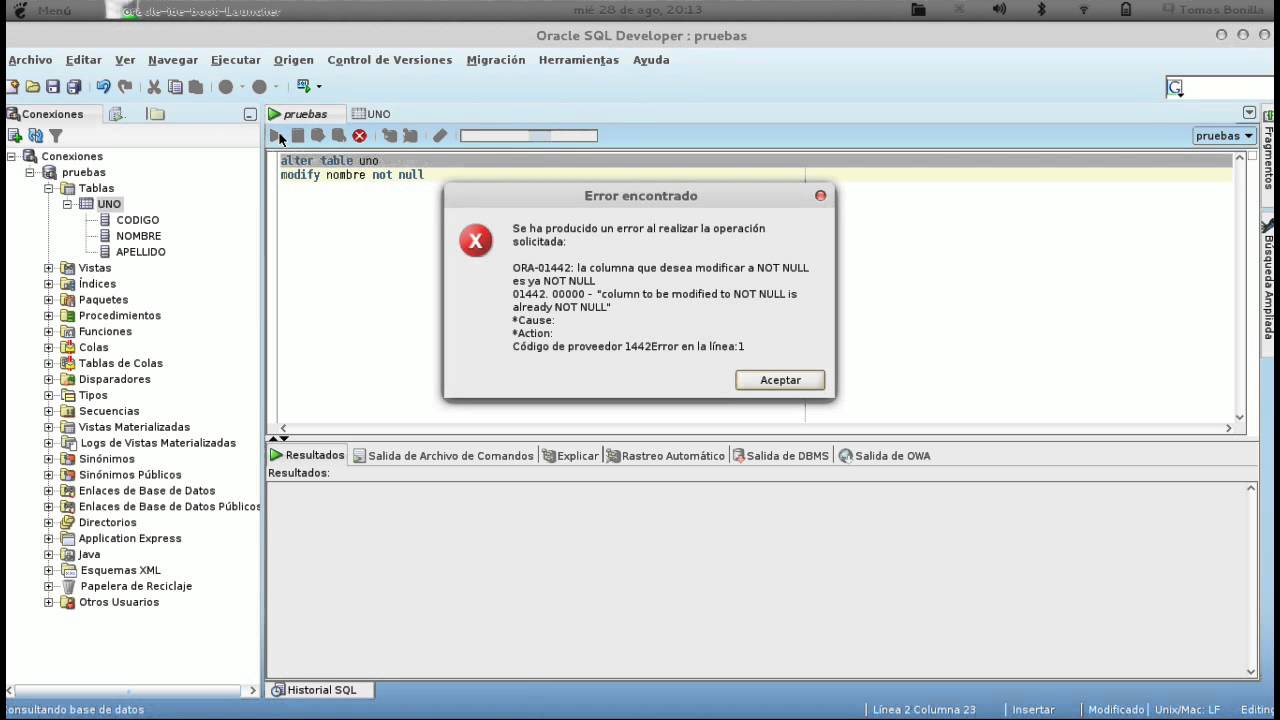Screen dimensions: 1280x720
Task: Collapse the Tablas tree node
Action: click(x=48, y=188)
